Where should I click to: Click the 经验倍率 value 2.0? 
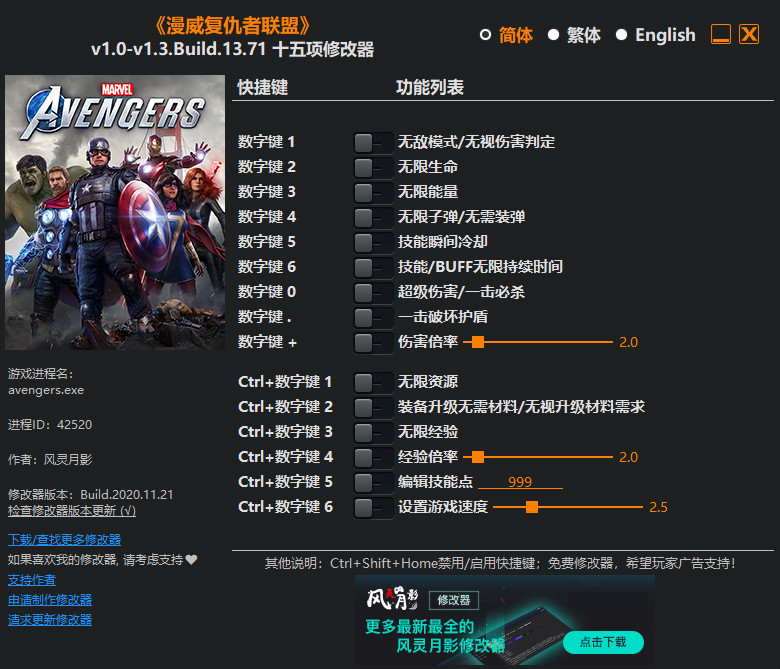[628, 457]
